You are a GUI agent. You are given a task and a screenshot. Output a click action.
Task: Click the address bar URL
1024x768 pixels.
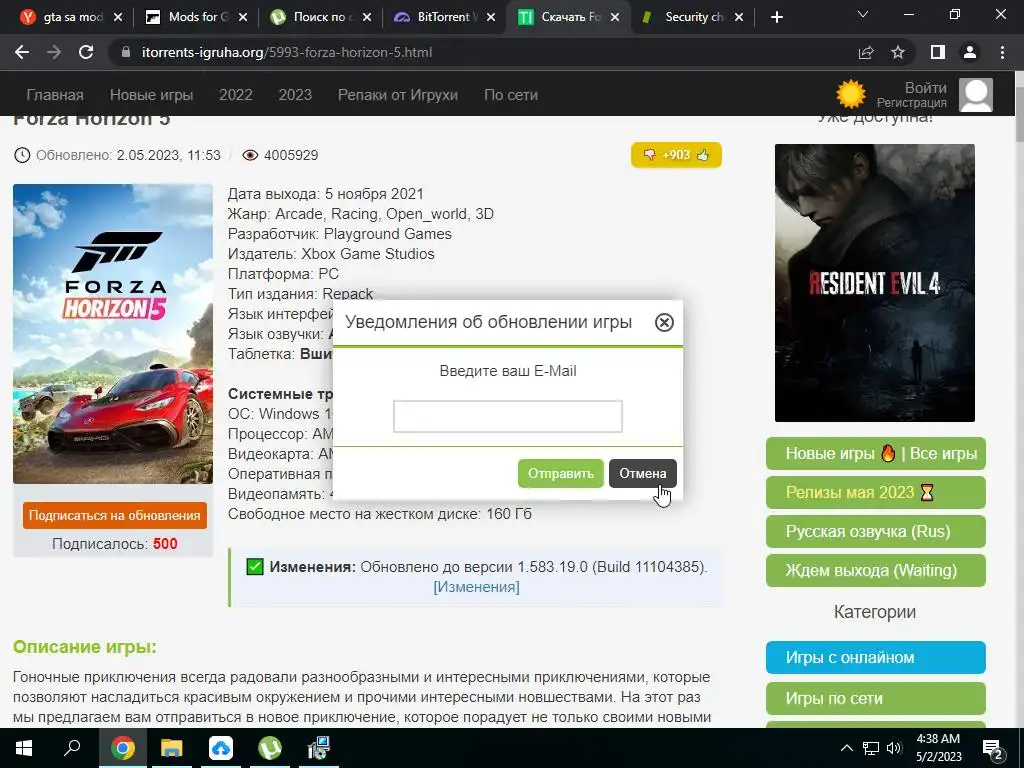[x=287, y=52]
